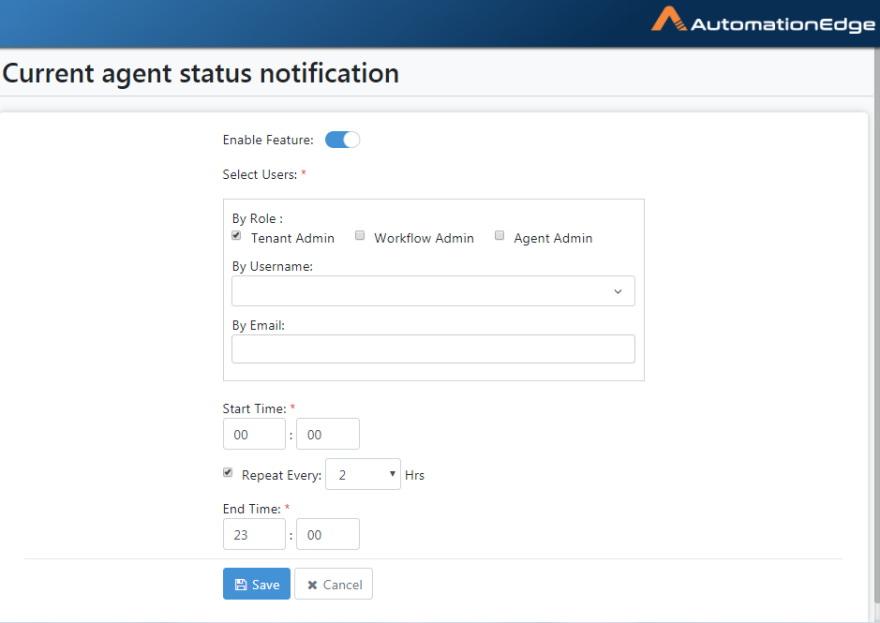Open the Repeat Every hours dropdown
This screenshot has height=623, width=880.
click(363, 474)
